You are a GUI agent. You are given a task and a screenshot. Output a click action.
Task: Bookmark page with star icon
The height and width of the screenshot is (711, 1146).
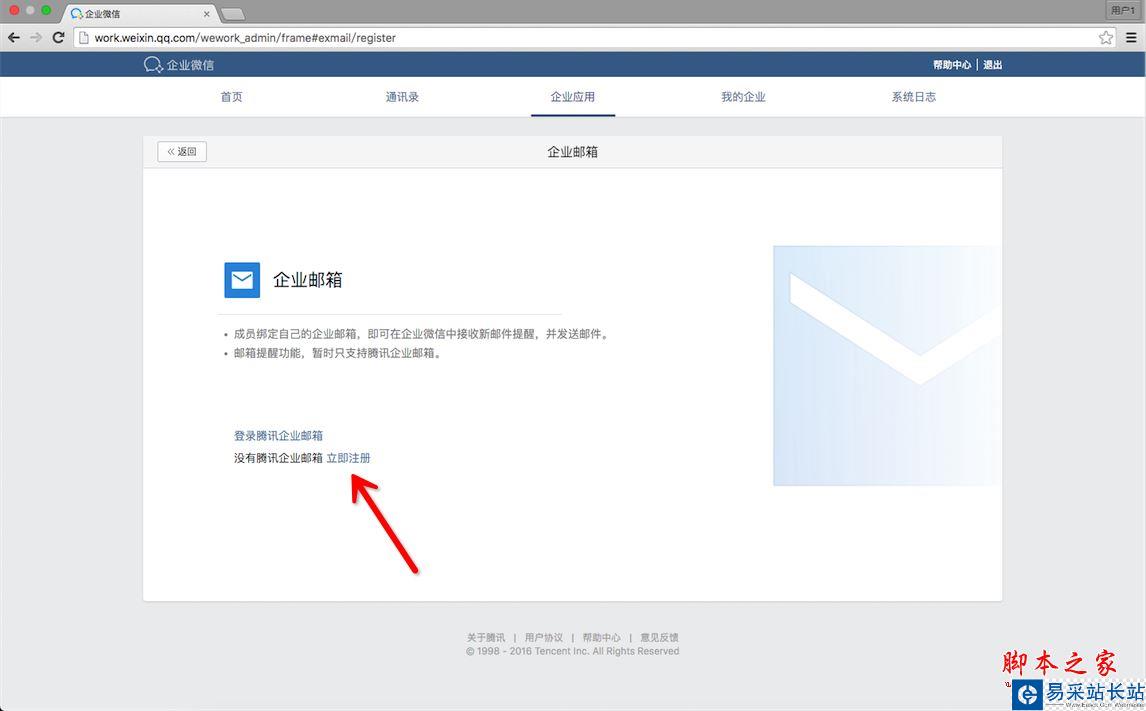pos(1106,37)
